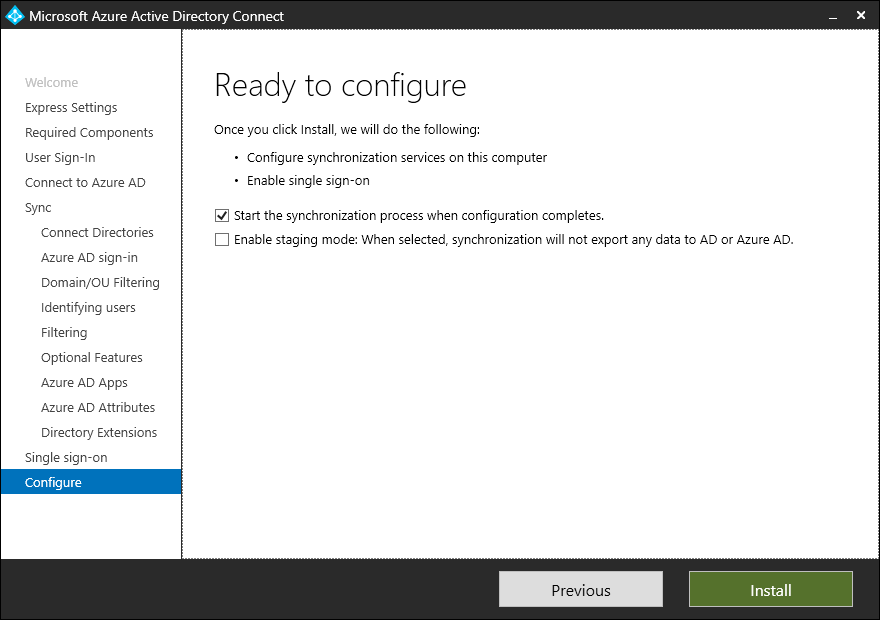
Task: Go to Azure AD Attributes sub-step
Action: point(98,408)
